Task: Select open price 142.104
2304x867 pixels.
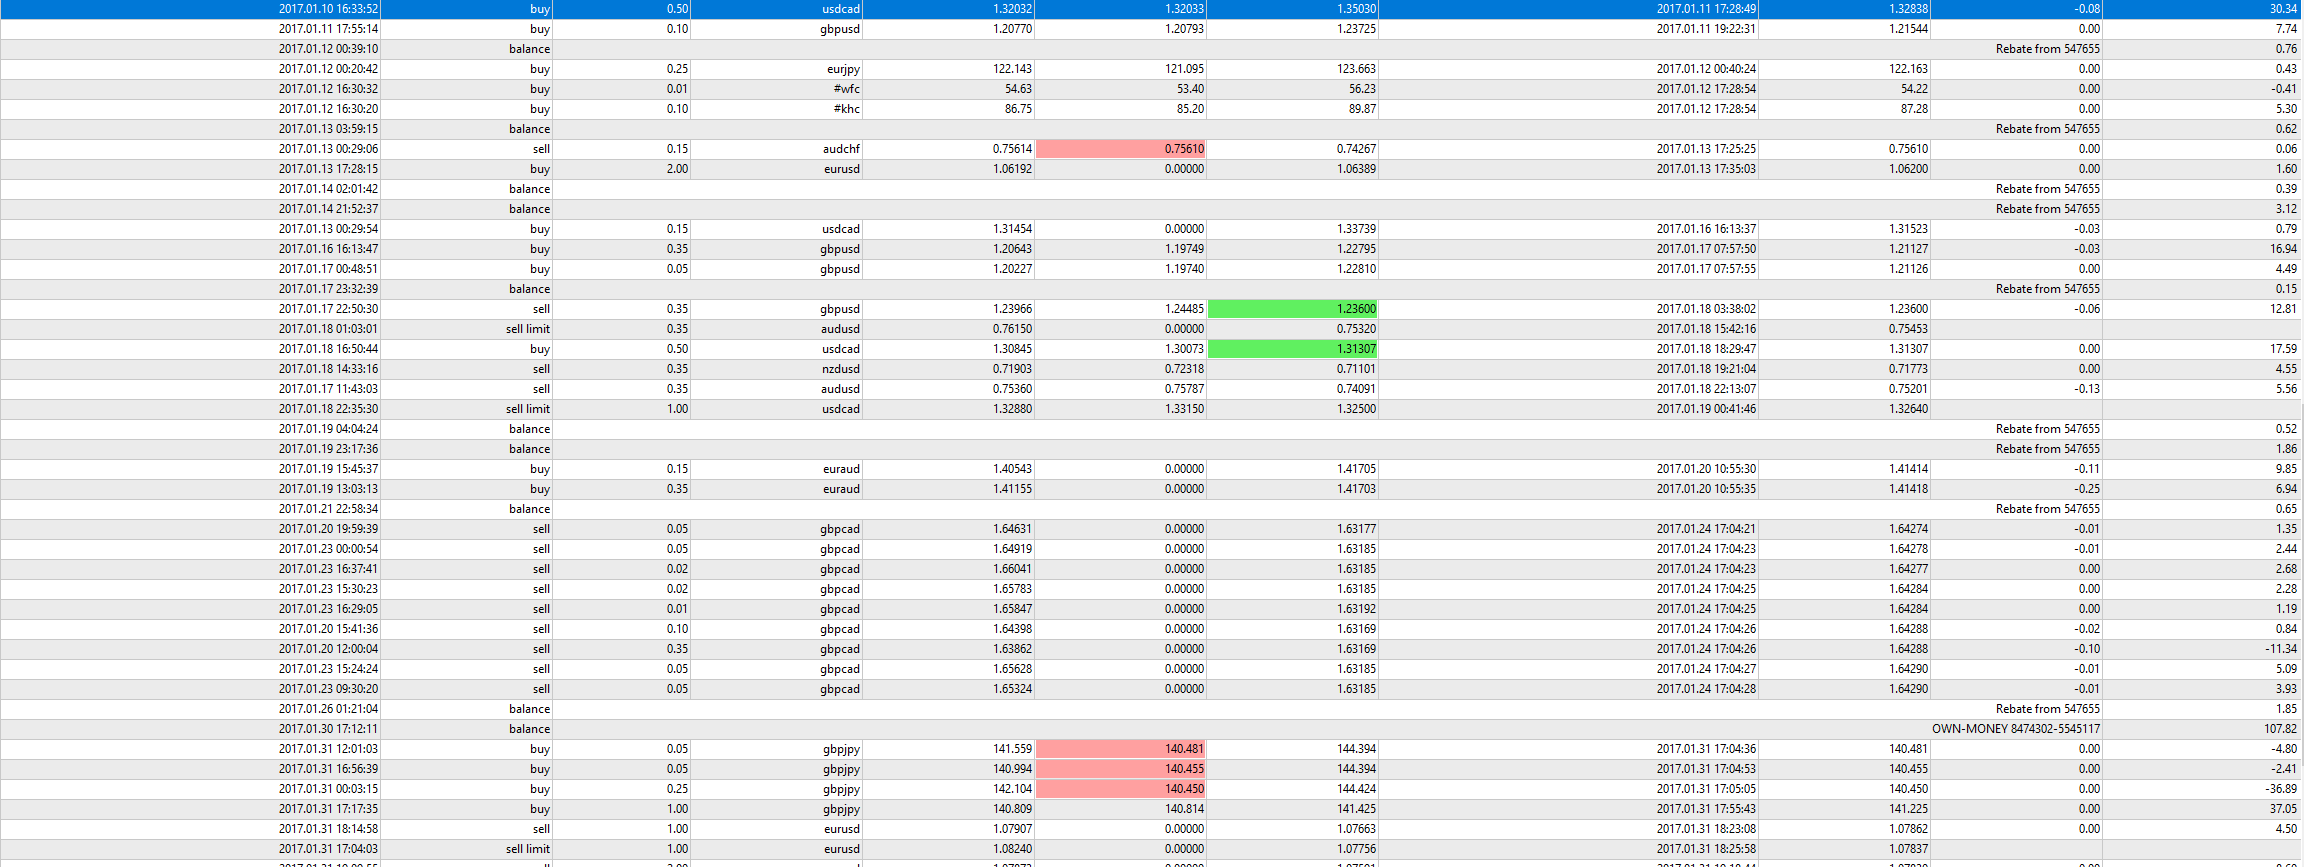Action: 1012,789
